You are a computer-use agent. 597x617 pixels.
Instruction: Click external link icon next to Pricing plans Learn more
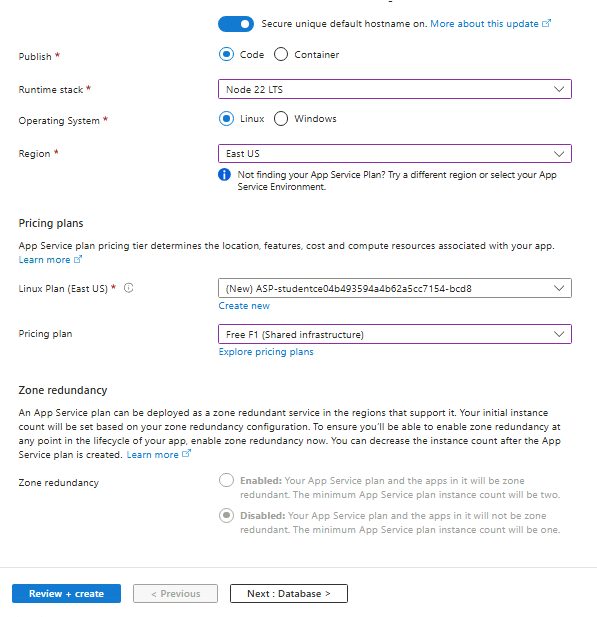click(78, 259)
